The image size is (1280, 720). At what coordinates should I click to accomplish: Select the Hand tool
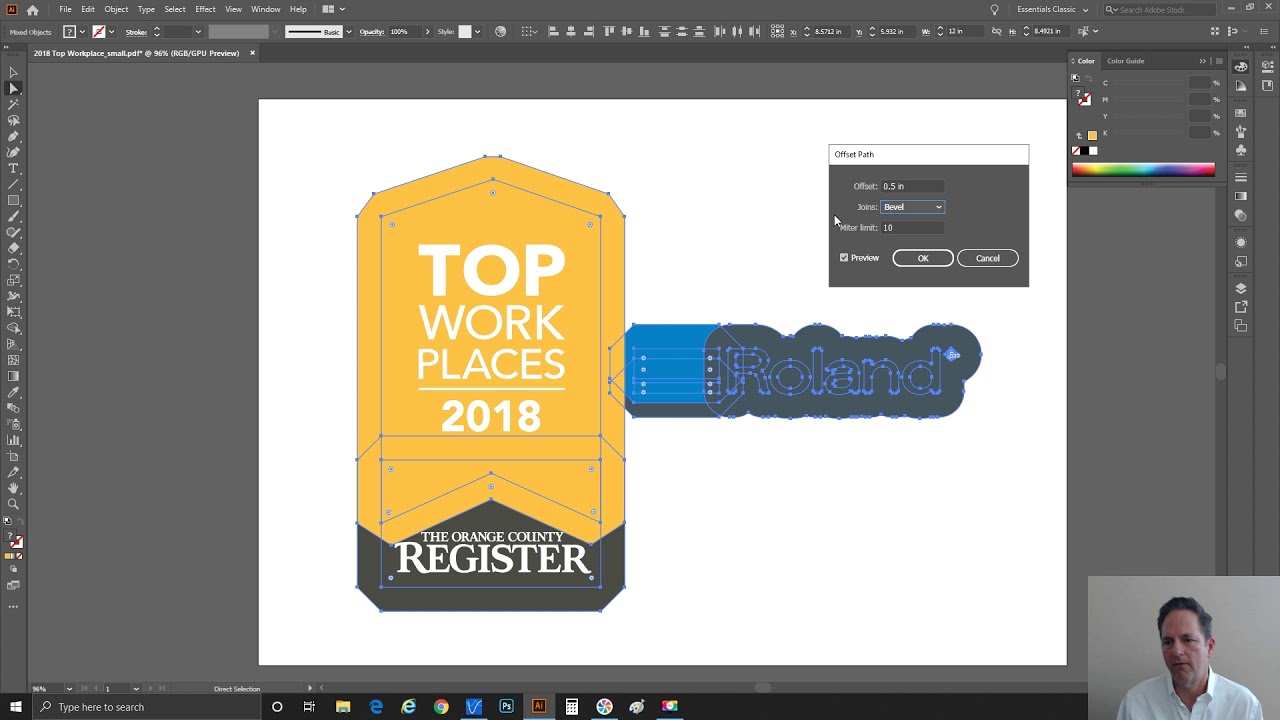click(x=13, y=488)
